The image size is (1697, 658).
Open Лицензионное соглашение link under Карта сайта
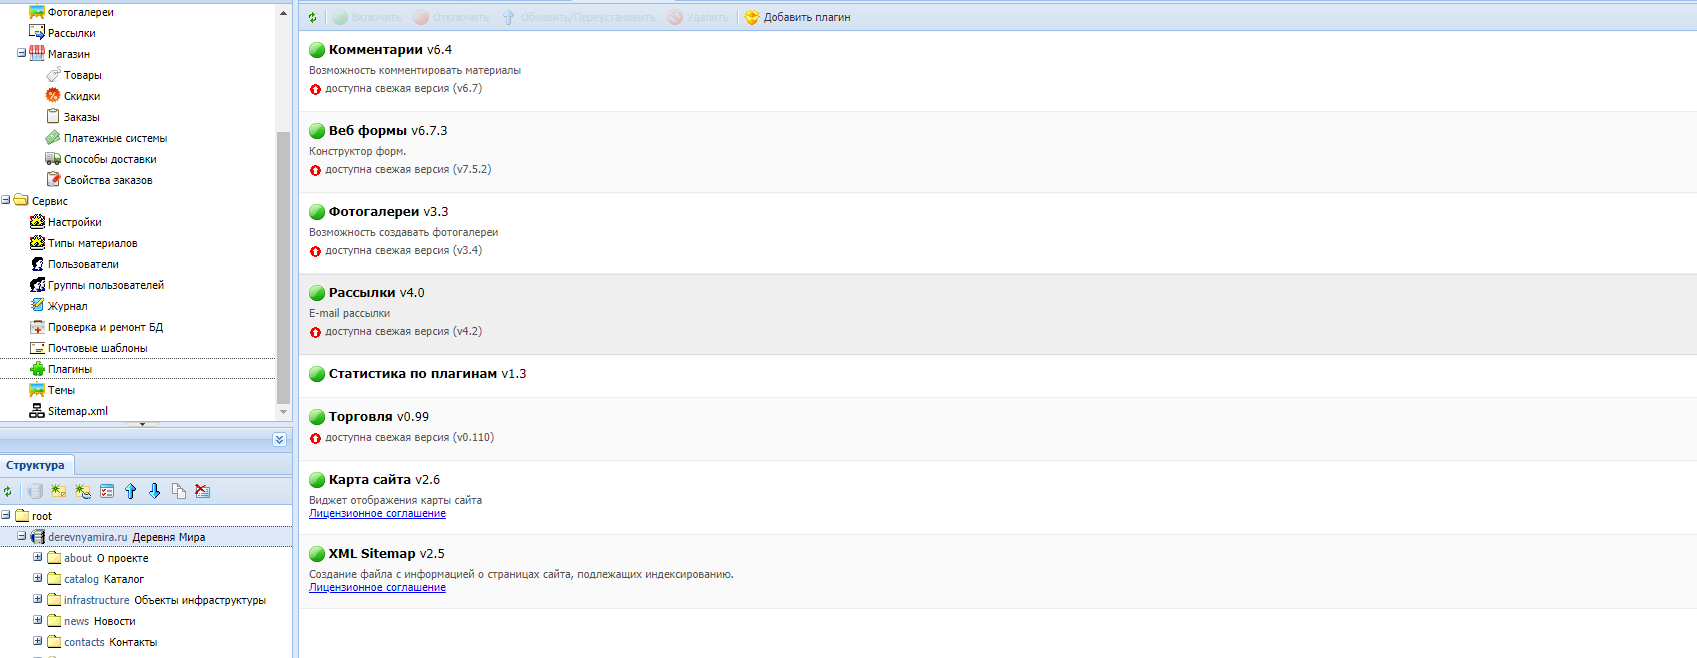tap(377, 514)
